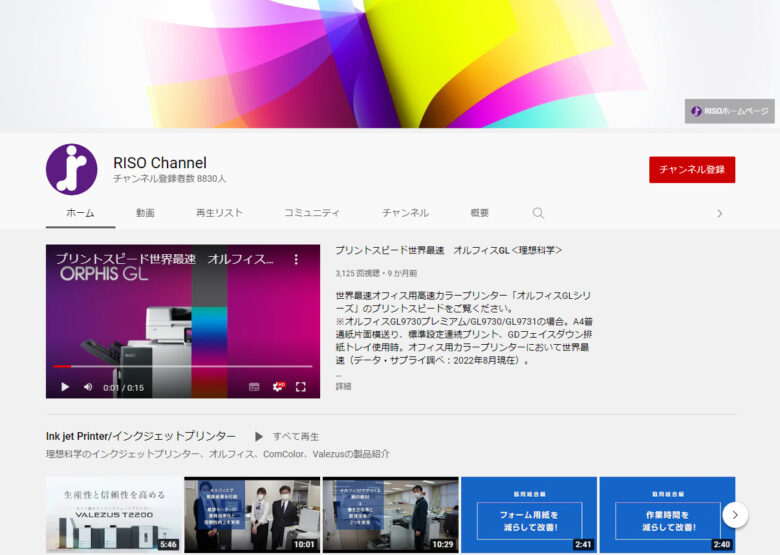Select the ホーム tab
780x555 pixels.
pos(81,213)
